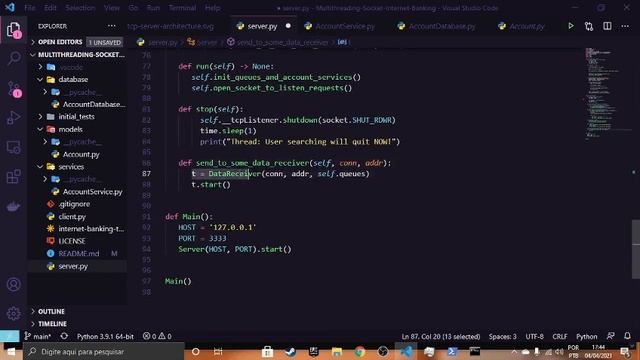Click the feedback icon in status bar
Viewport: 640px width, 360px height.
point(611,336)
